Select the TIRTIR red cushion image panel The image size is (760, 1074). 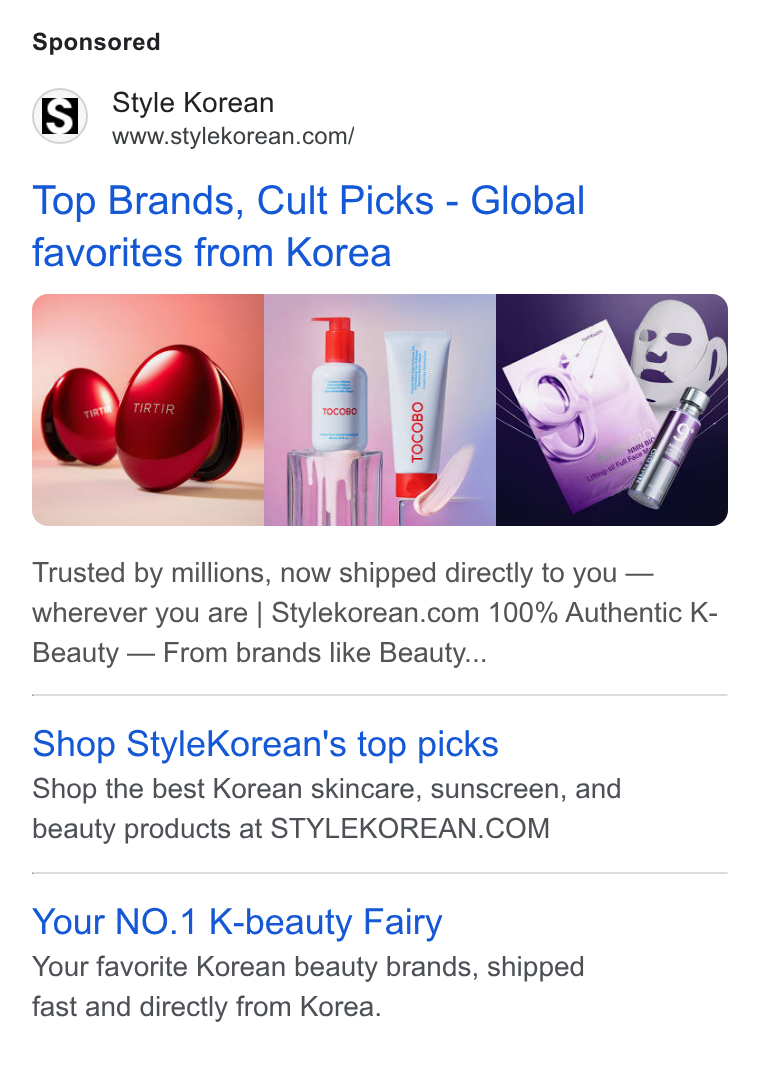[x=148, y=410]
